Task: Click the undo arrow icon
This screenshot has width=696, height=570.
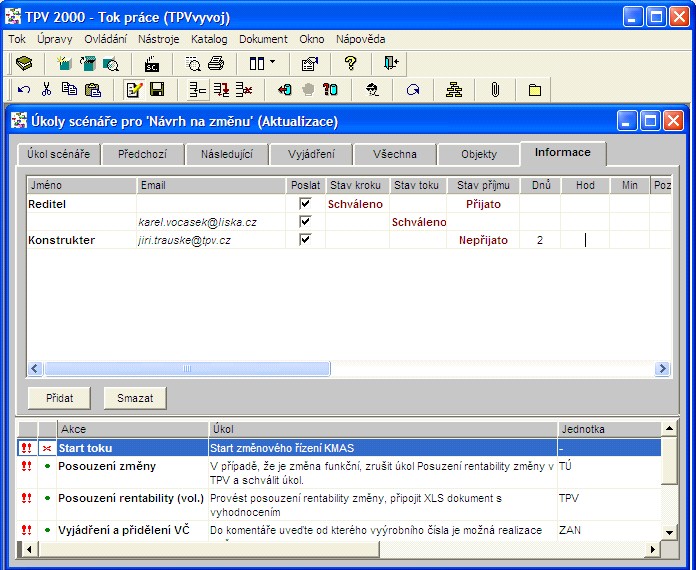Action: click(x=24, y=90)
